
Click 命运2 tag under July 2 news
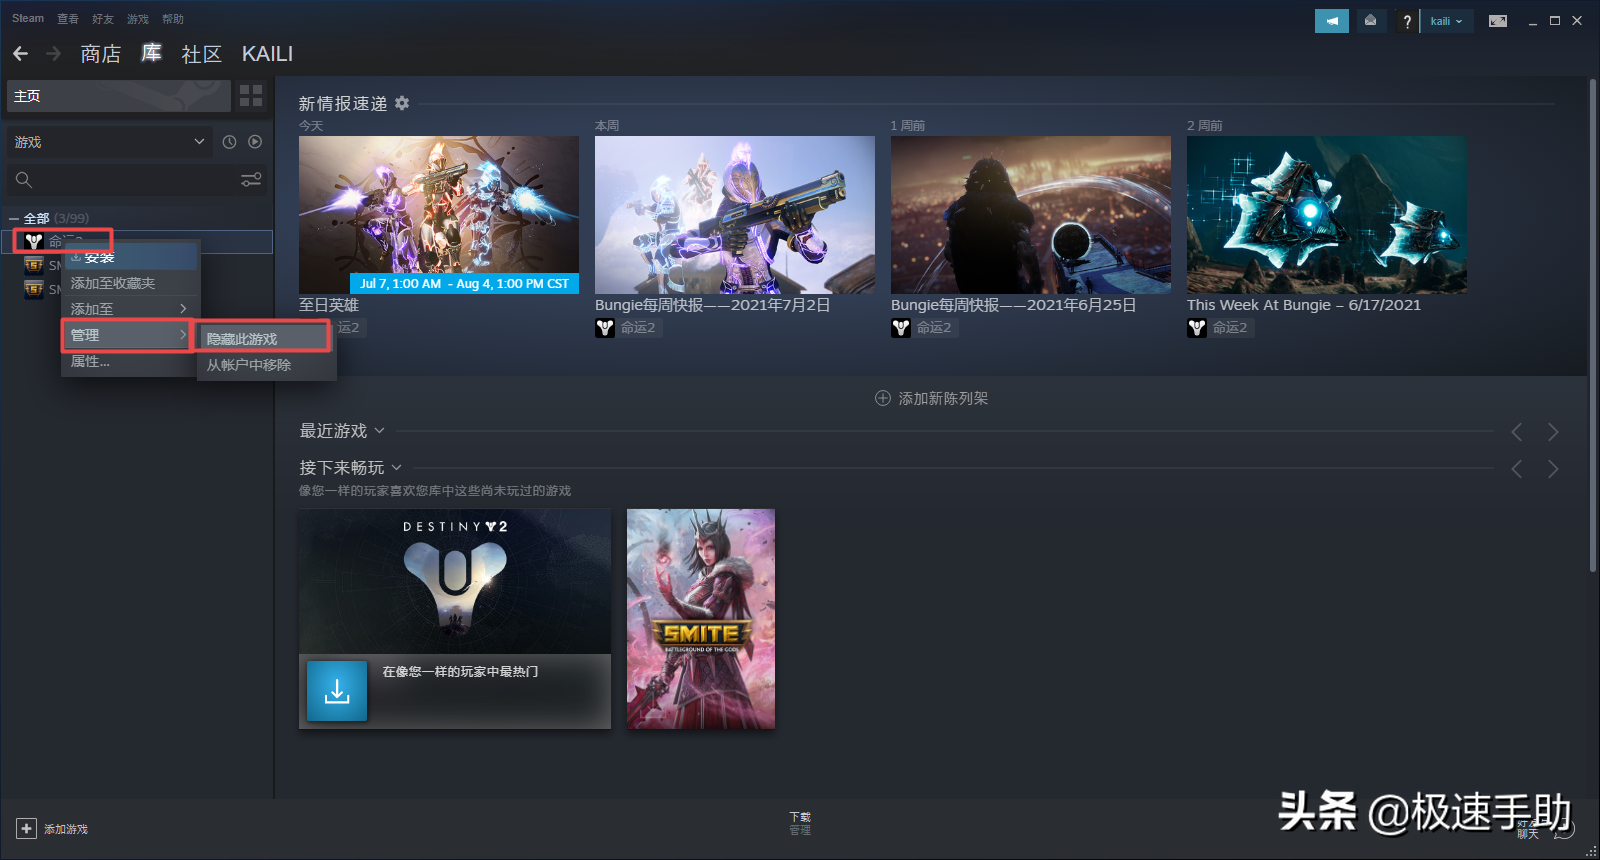point(638,328)
